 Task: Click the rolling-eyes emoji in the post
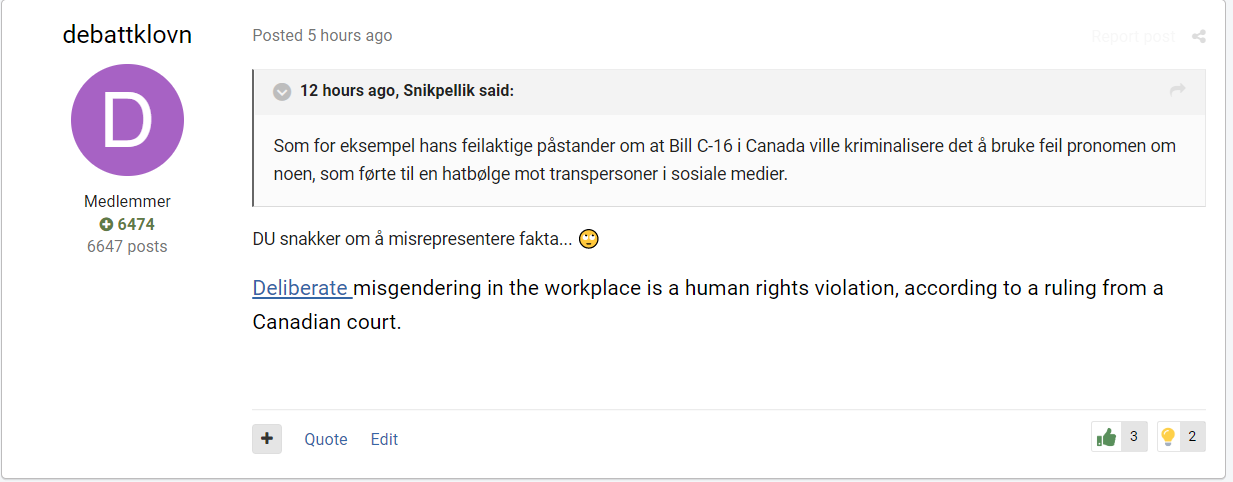(x=588, y=239)
